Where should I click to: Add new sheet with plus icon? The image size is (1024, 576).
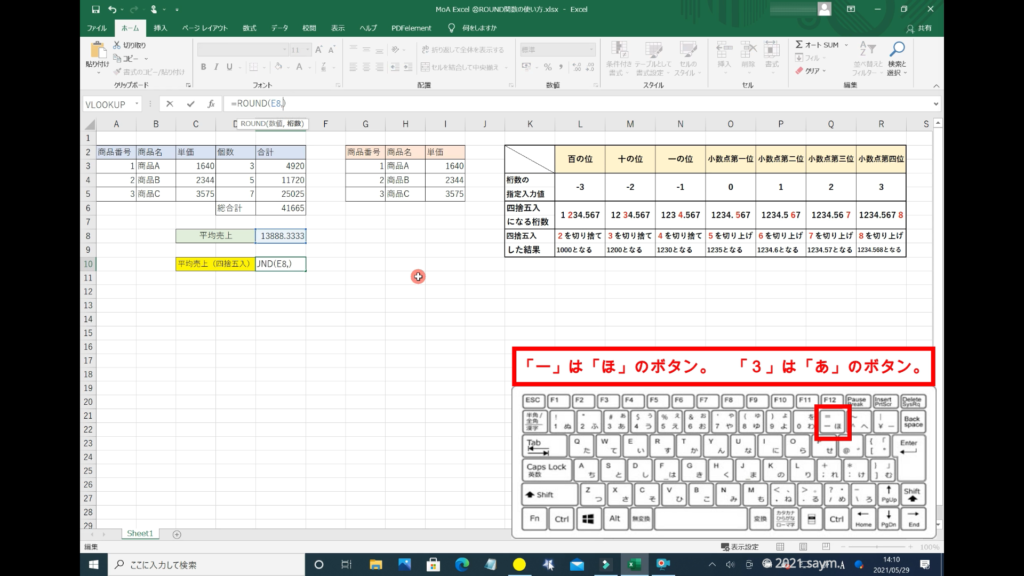coord(177,534)
